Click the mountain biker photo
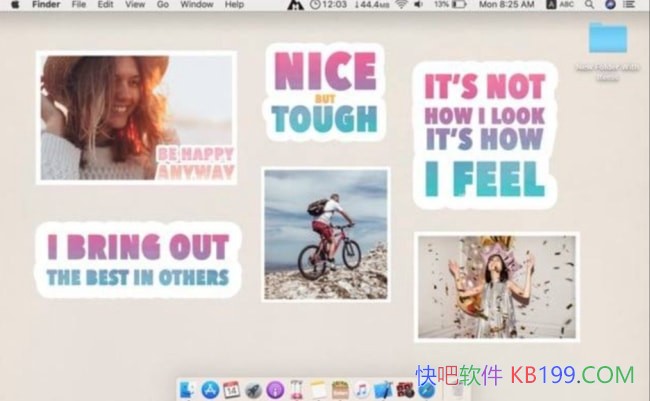This screenshot has width=650, height=401. [325, 234]
